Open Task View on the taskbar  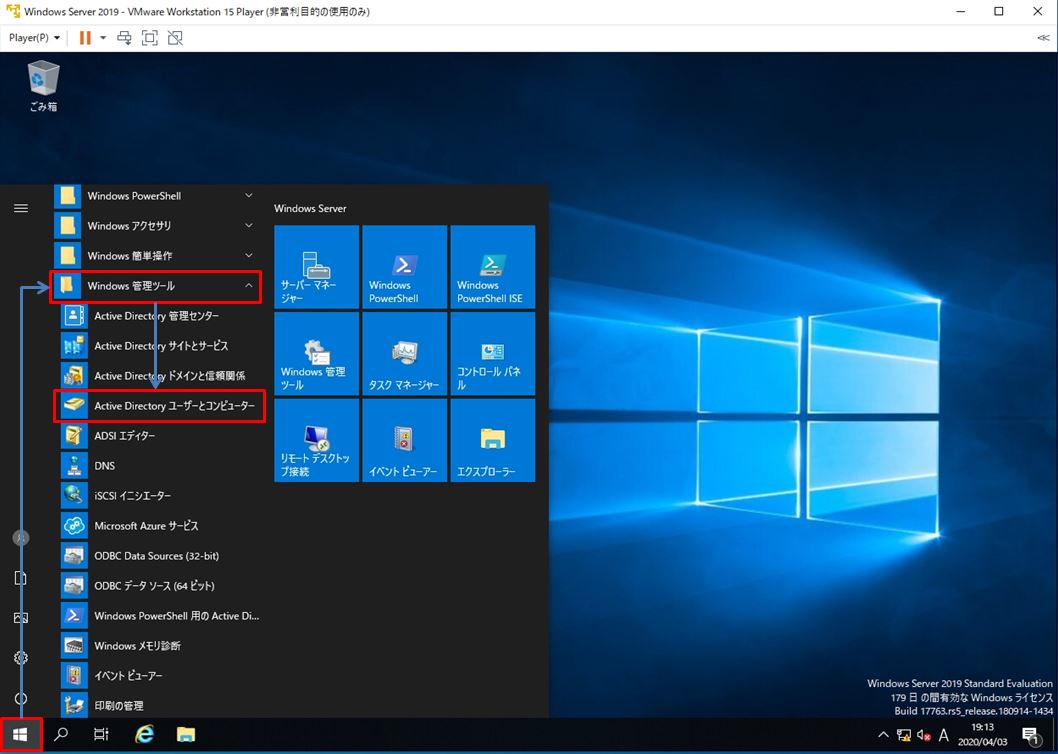coord(101,734)
